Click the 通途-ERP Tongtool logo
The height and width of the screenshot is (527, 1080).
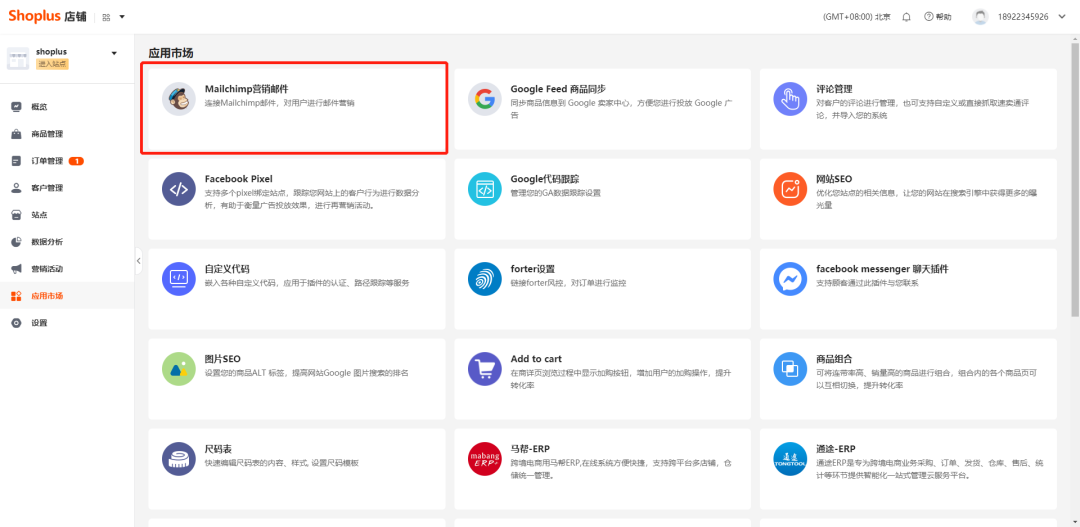(x=790, y=459)
